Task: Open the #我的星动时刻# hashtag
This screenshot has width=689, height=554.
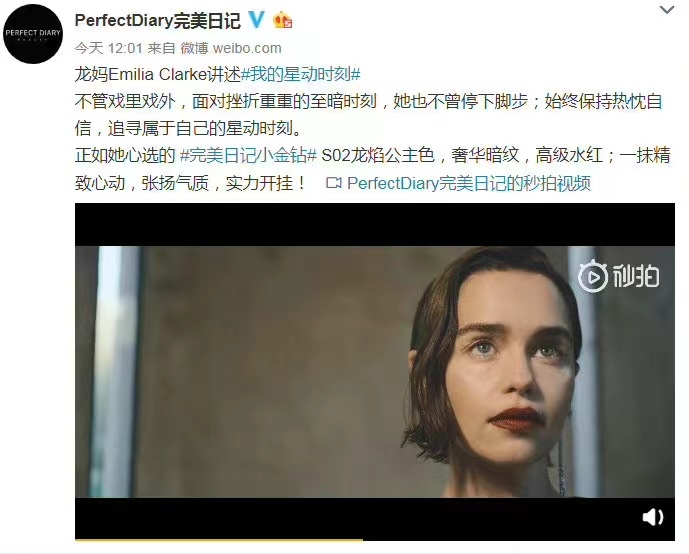Action: (301, 74)
